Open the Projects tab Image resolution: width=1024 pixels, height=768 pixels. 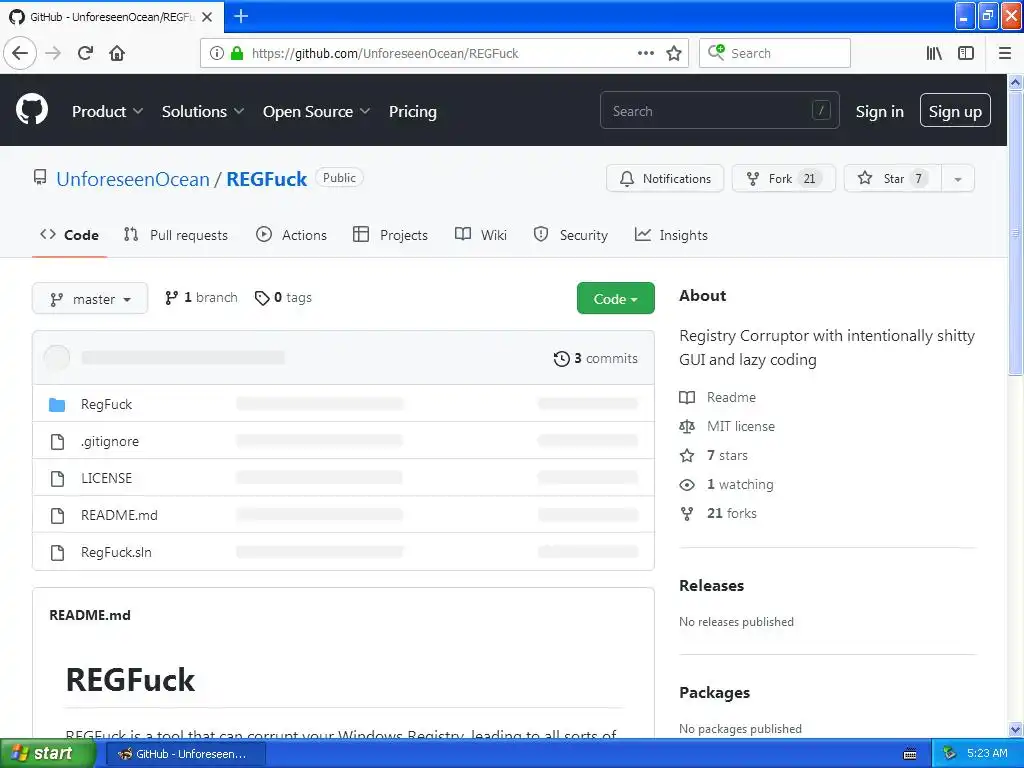tap(391, 235)
